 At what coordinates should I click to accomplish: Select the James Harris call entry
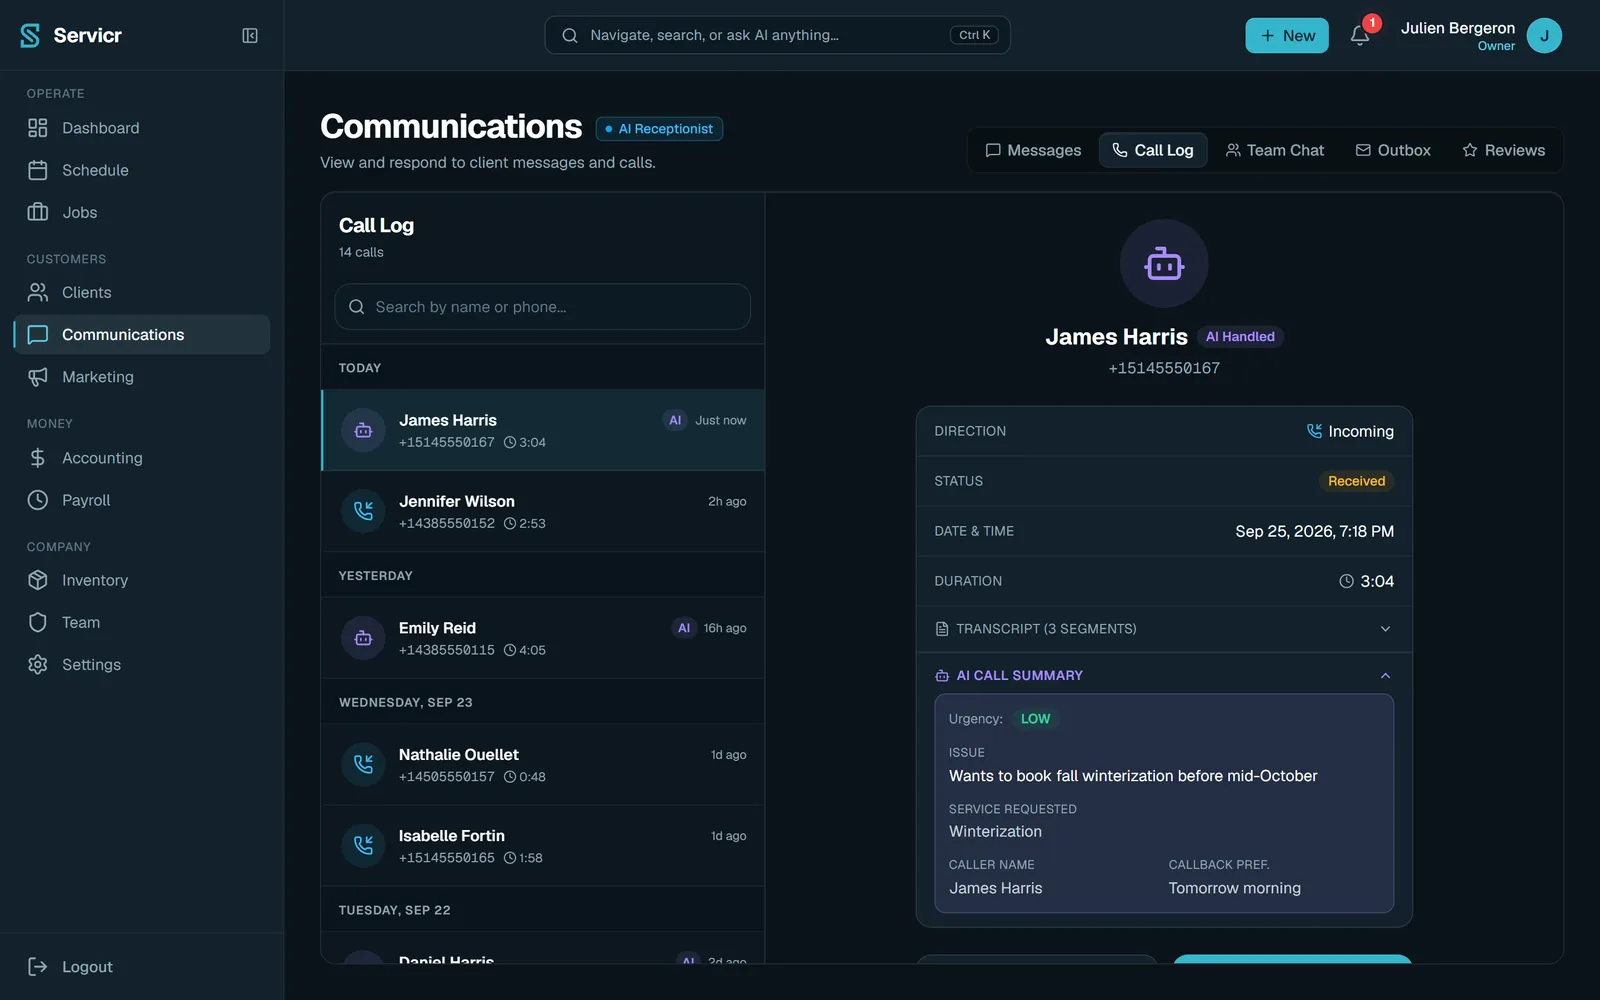543,430
